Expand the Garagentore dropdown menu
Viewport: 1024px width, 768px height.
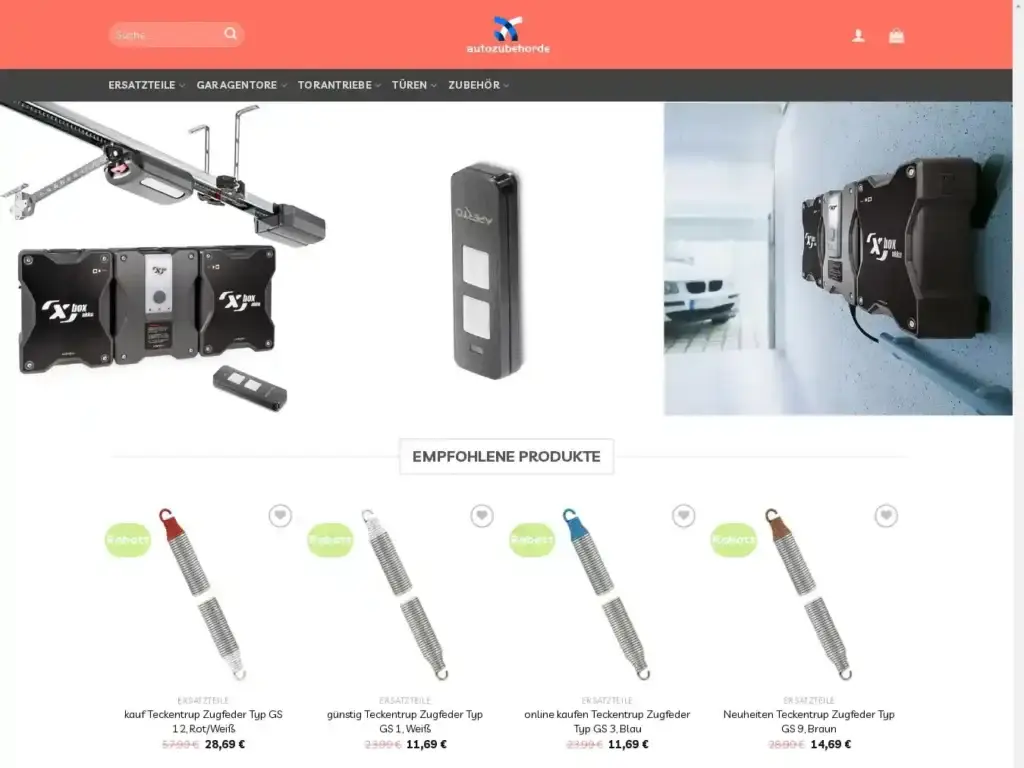(x=241, y=86)
